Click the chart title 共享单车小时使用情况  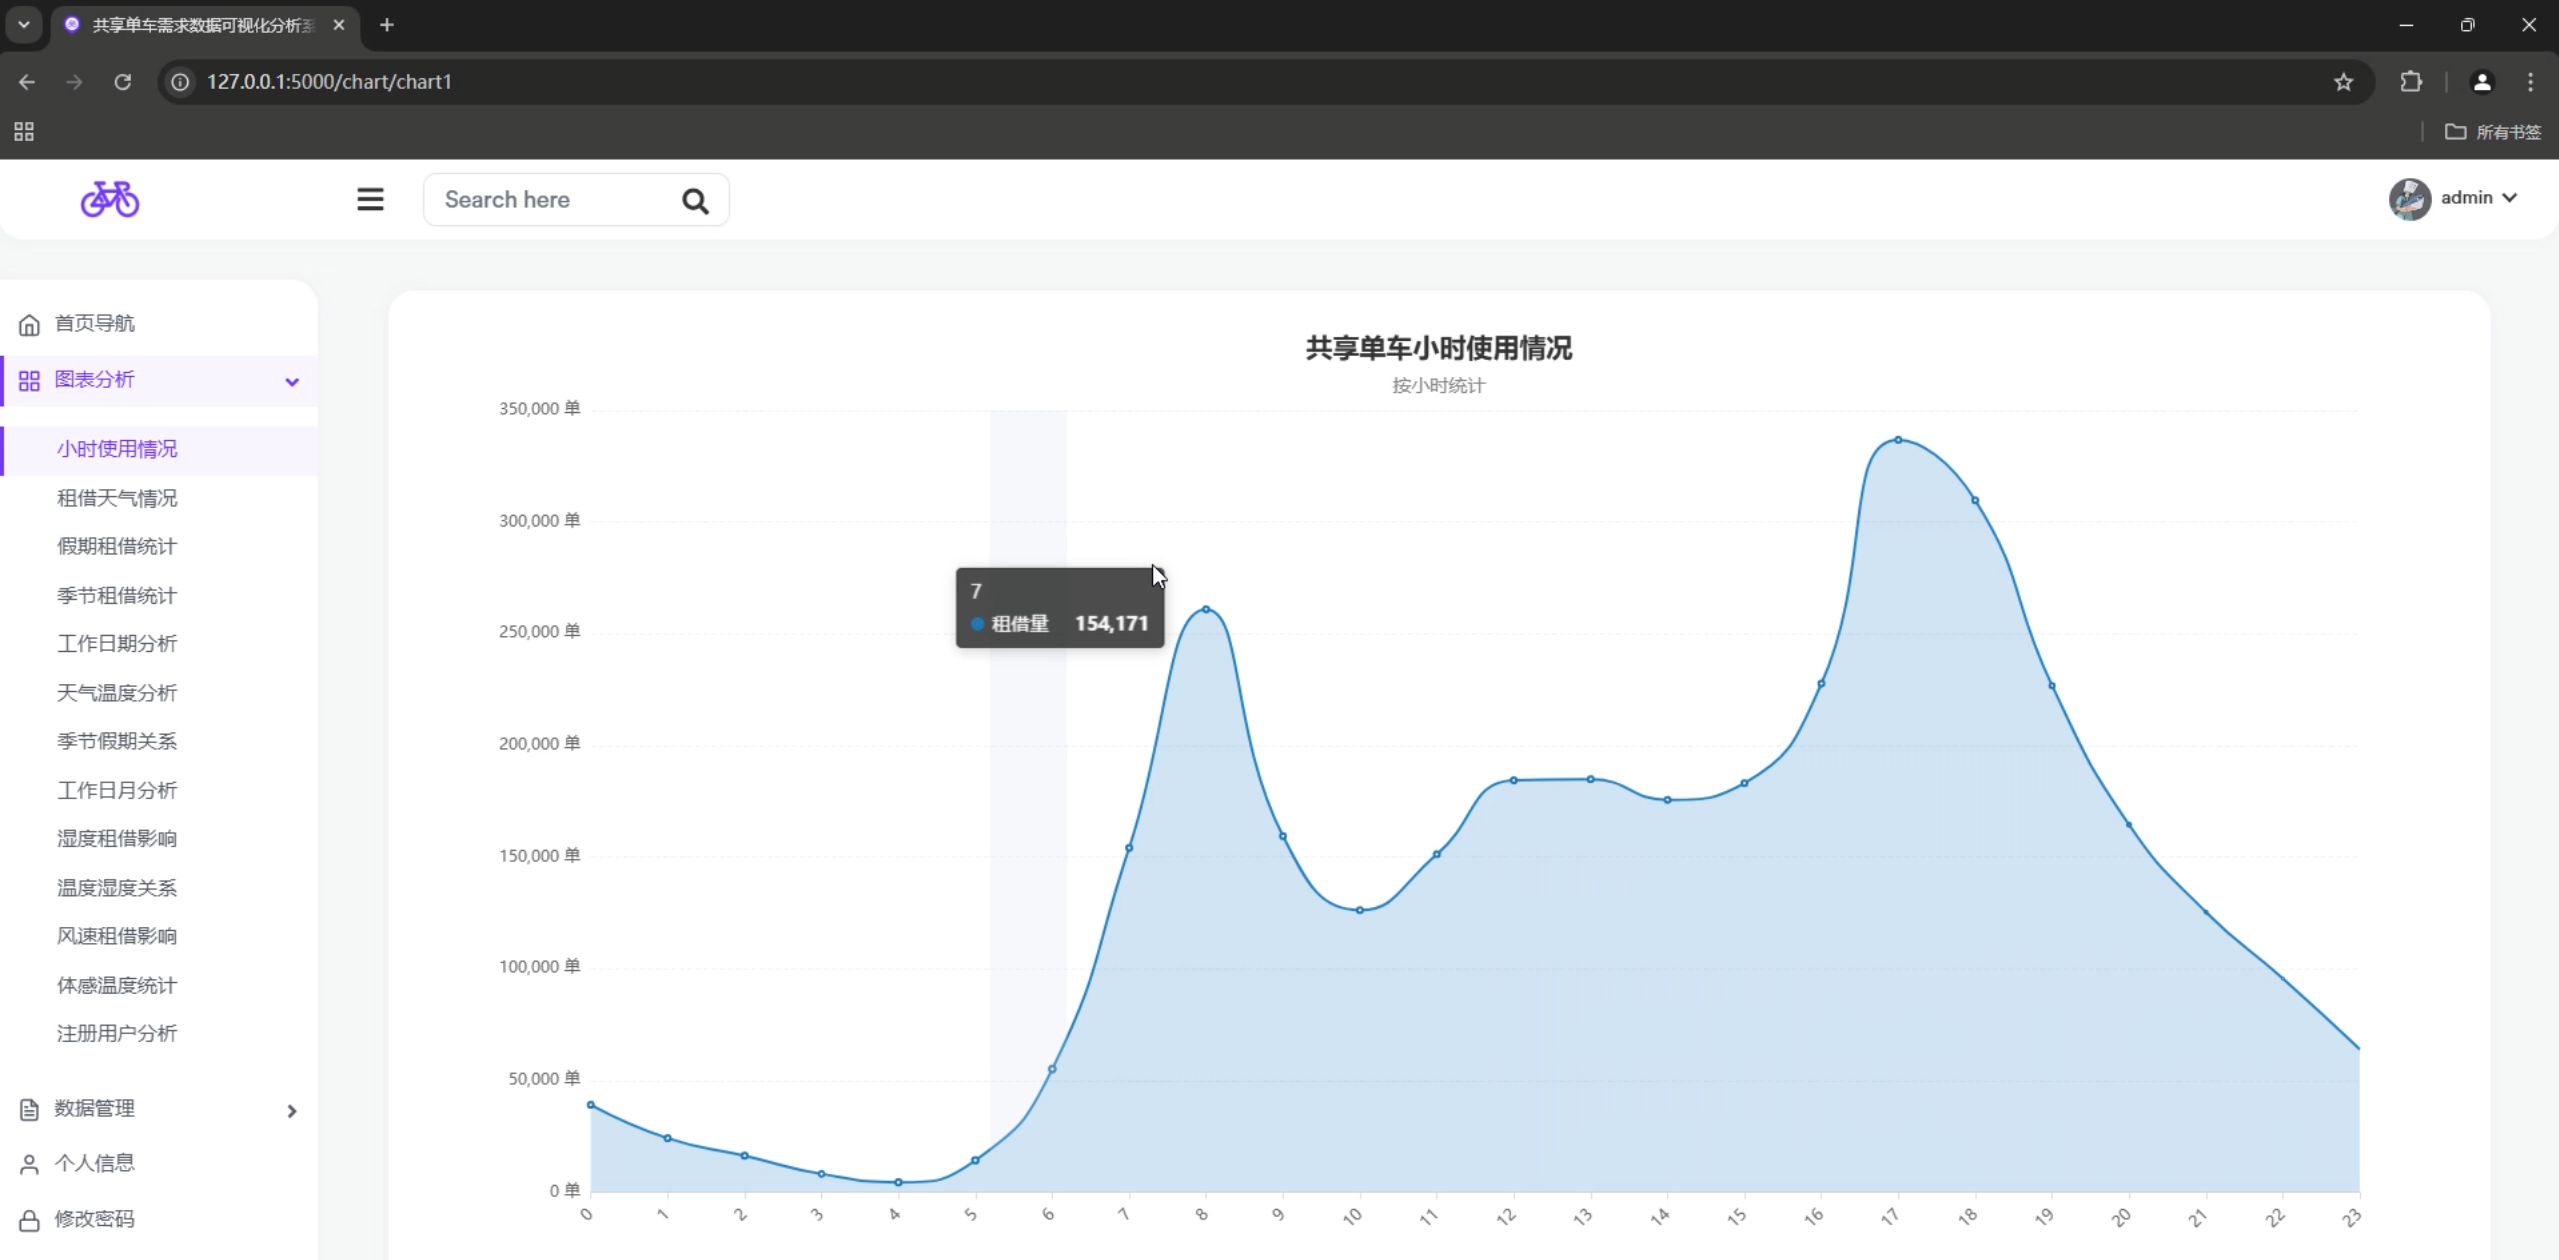(x=1438, y=348)
